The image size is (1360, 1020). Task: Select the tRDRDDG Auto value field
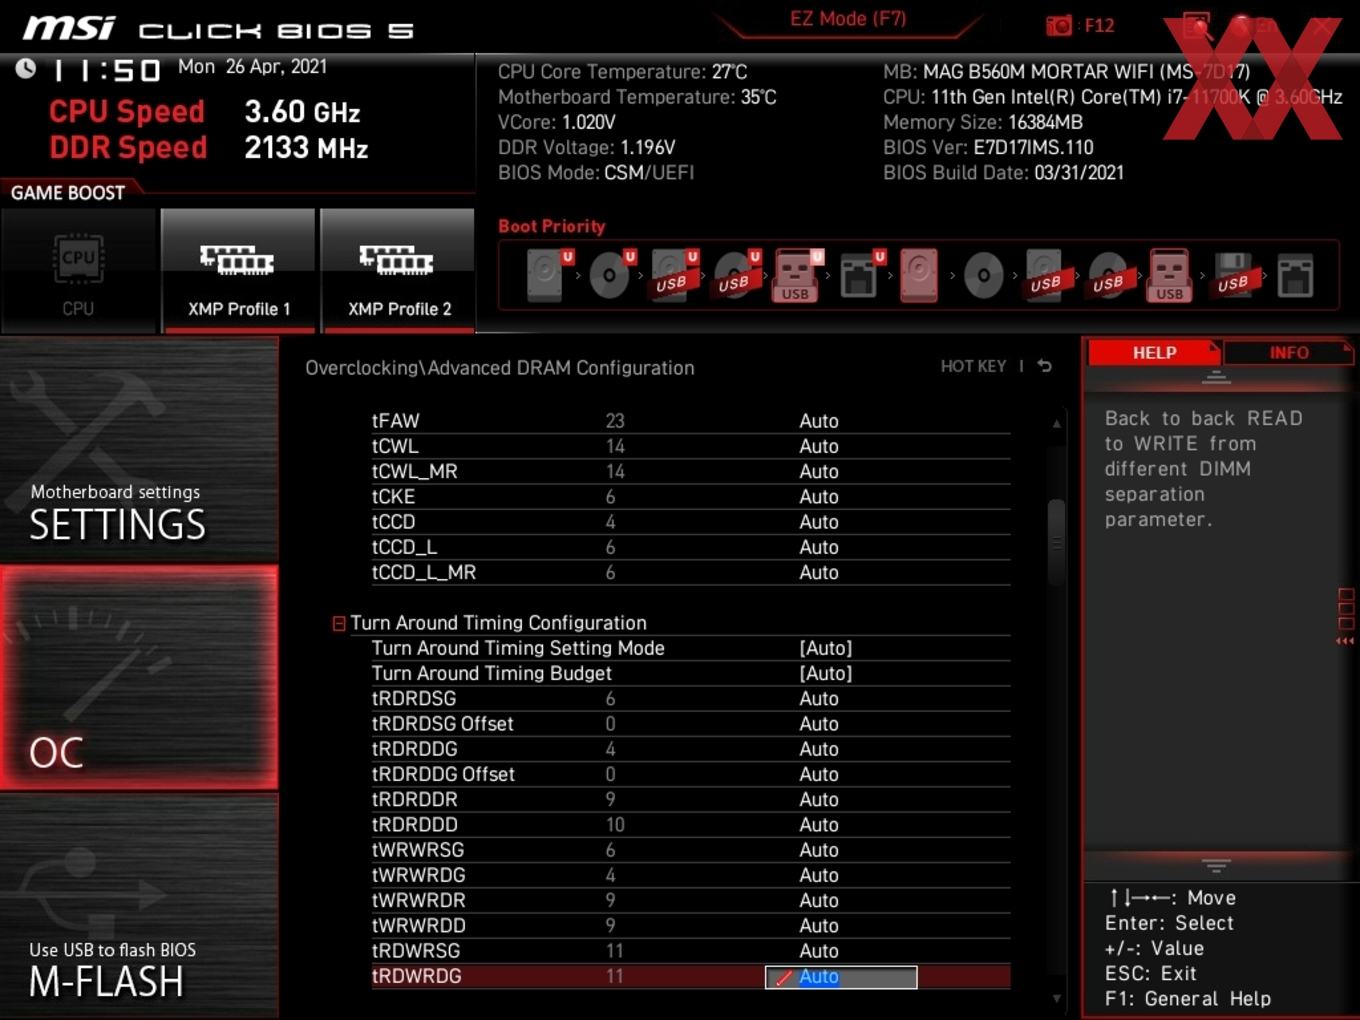pos(819,749)
